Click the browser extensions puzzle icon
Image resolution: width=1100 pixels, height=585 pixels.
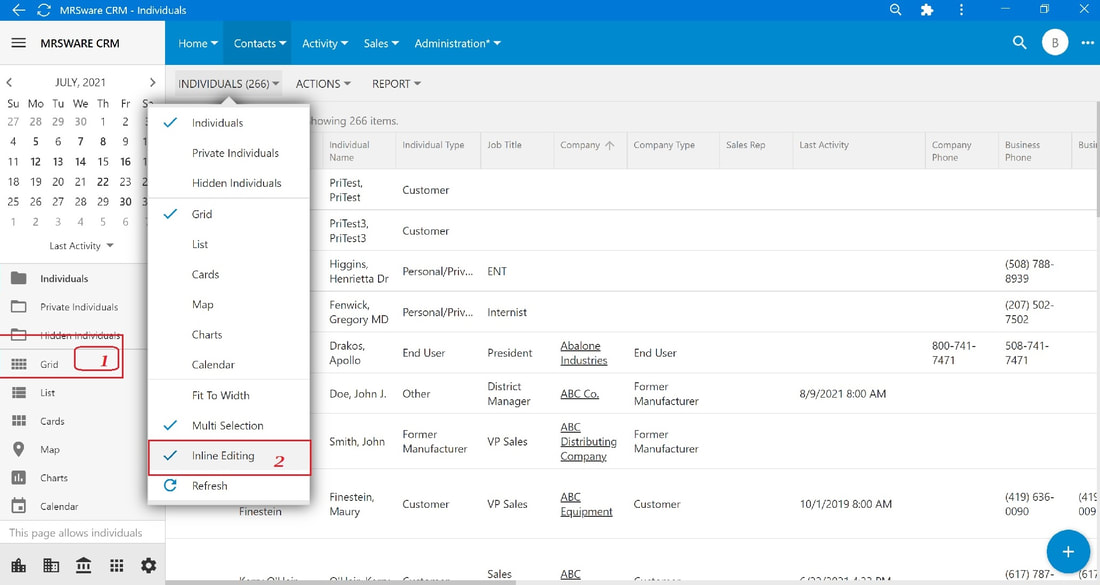coord(927,10)
